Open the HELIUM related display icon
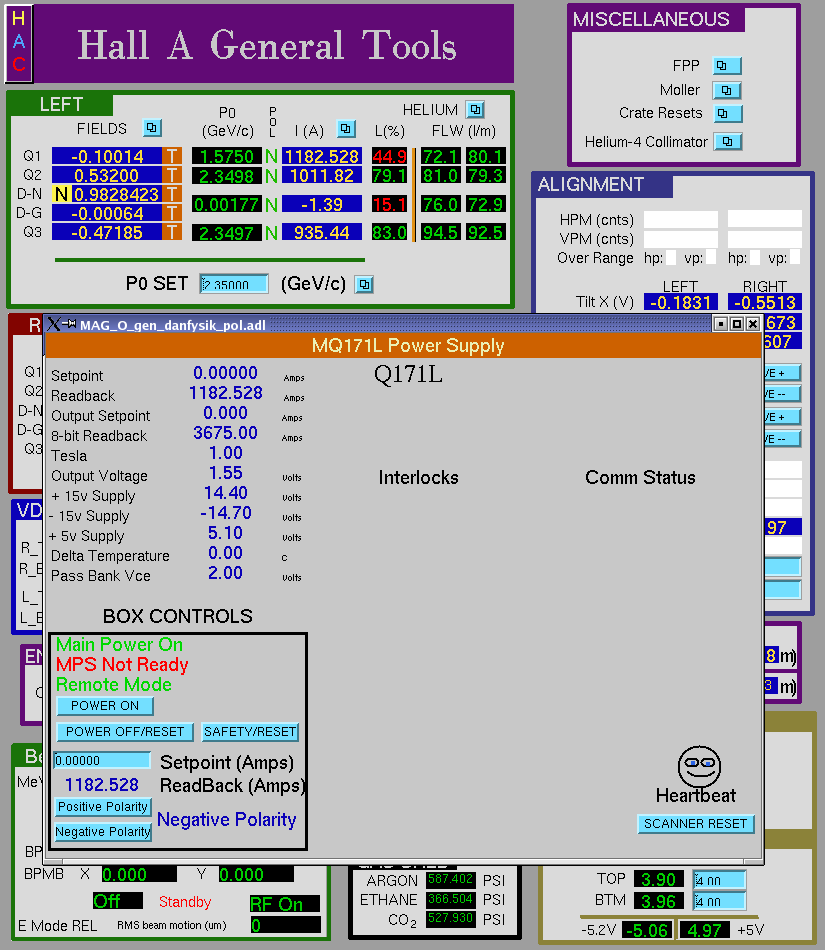825x950 pixels. [x=475, y=110]
